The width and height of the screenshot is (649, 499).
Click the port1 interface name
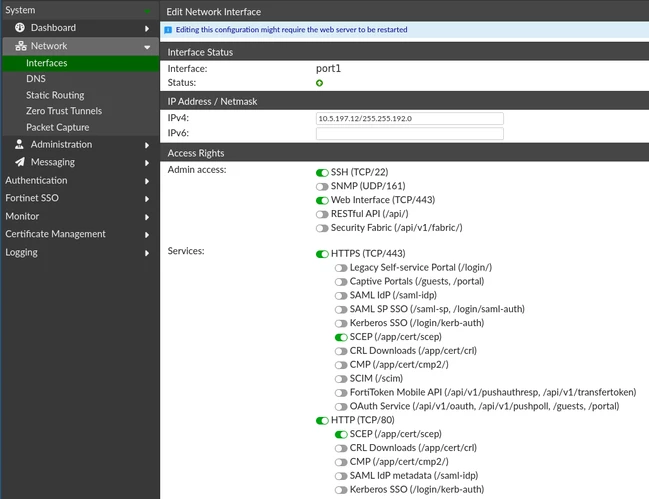(x=329, y=69)
